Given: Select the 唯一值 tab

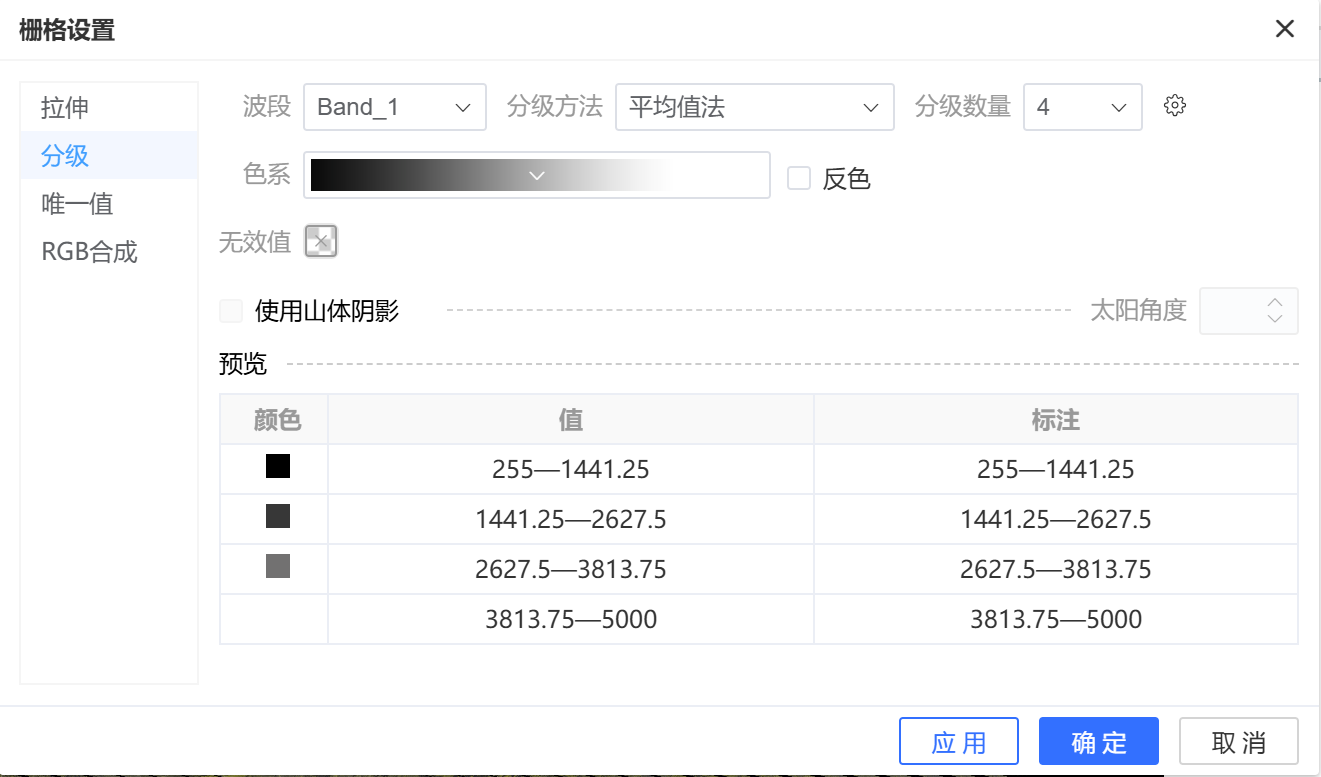Looking at the screenshot, I should pos(77,204).
